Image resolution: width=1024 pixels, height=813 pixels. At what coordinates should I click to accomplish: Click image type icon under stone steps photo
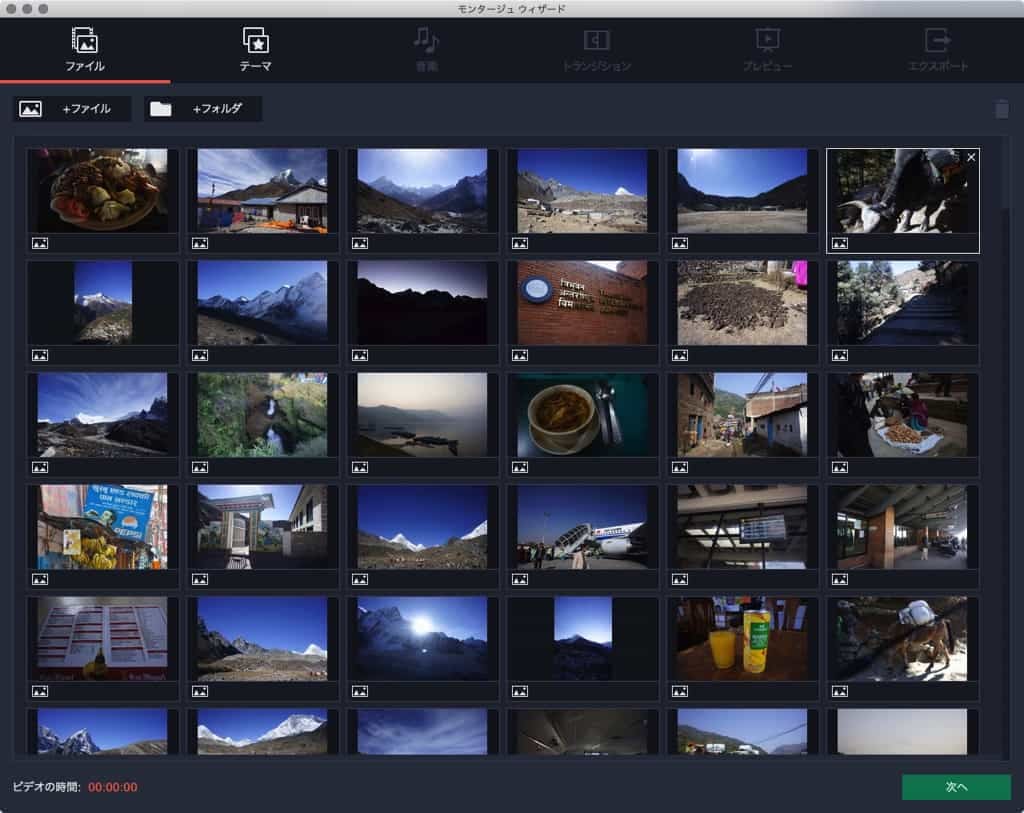(x=840, y=355)
